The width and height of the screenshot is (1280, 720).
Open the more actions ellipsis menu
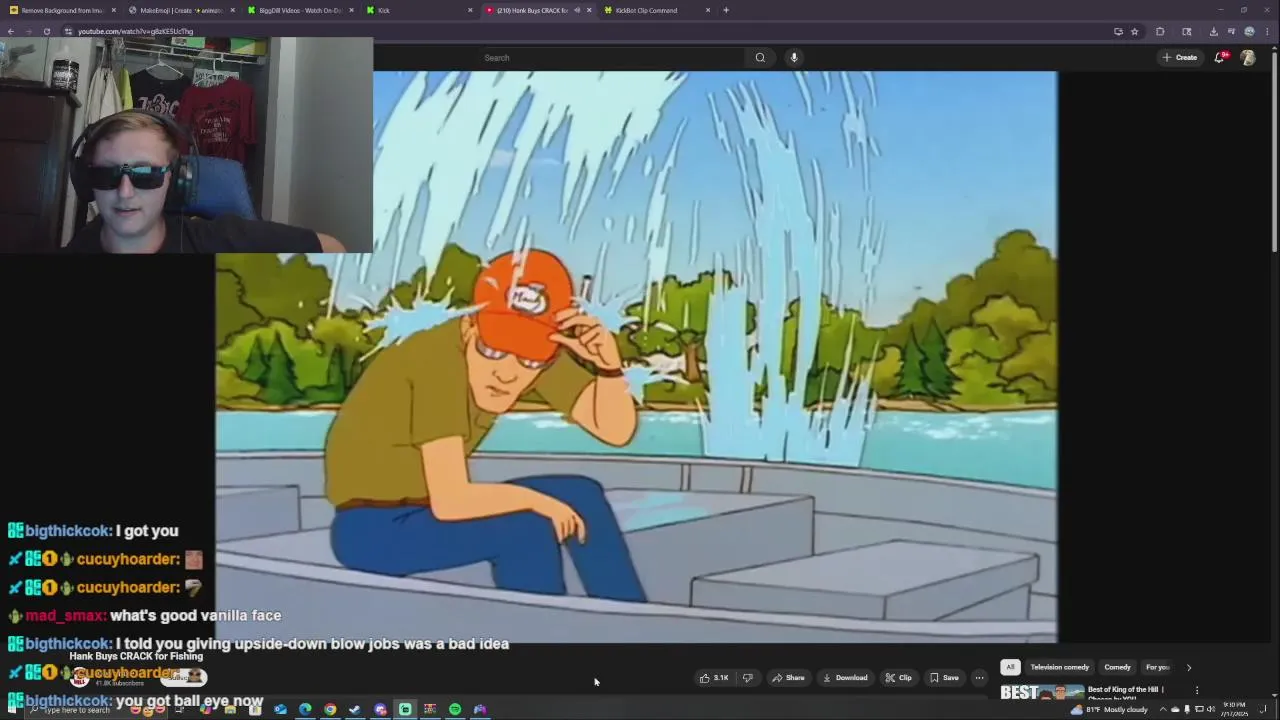(x=979, y=678)
